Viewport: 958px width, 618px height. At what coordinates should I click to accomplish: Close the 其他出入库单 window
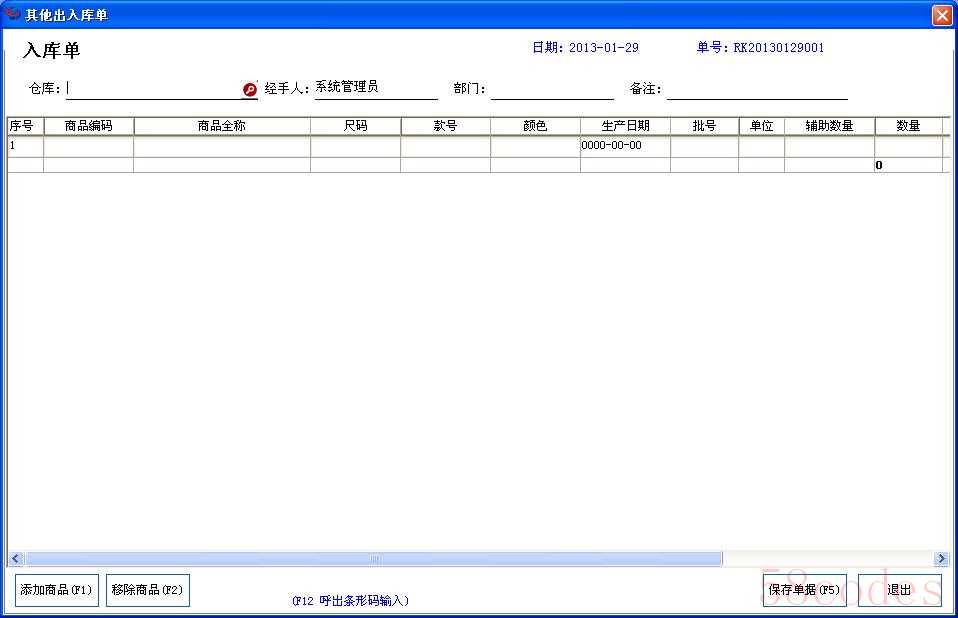pos(941,15)
